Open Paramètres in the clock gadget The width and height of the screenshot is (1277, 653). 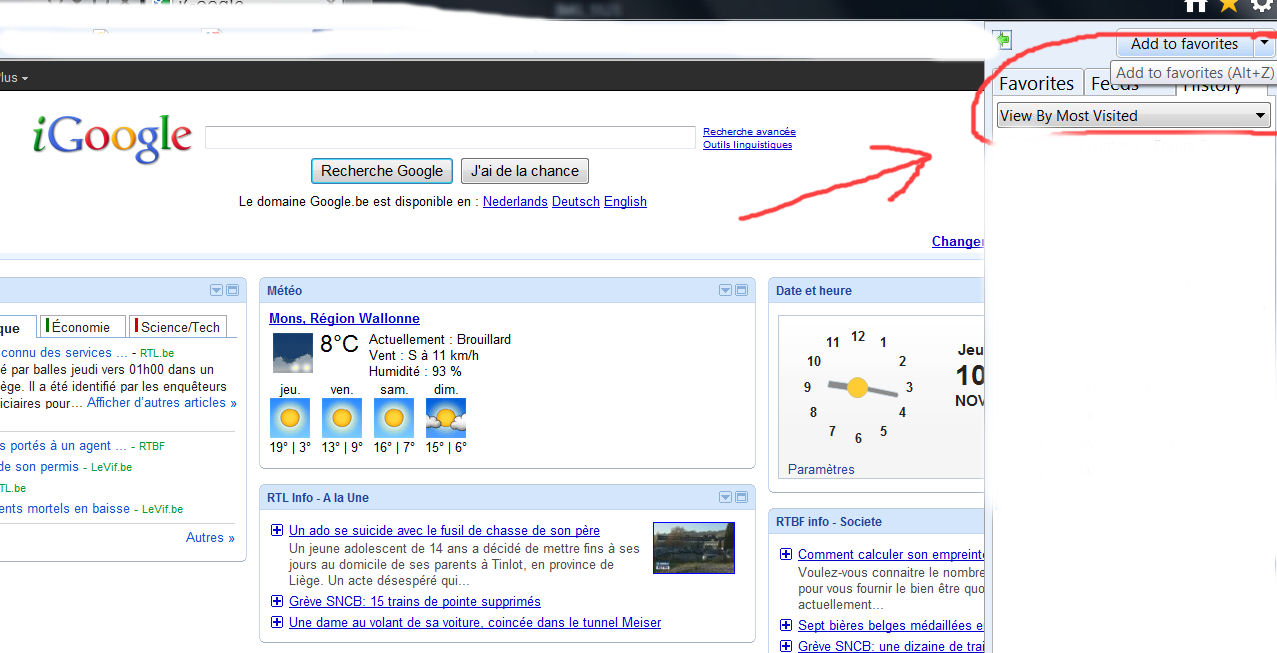(x=821, y=469)
